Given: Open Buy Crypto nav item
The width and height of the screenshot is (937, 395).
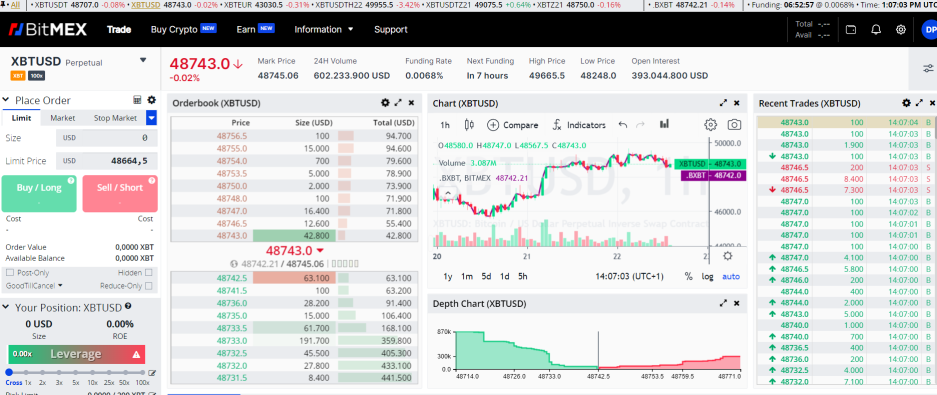Looking at the screenshot, I should click(183, 29).
